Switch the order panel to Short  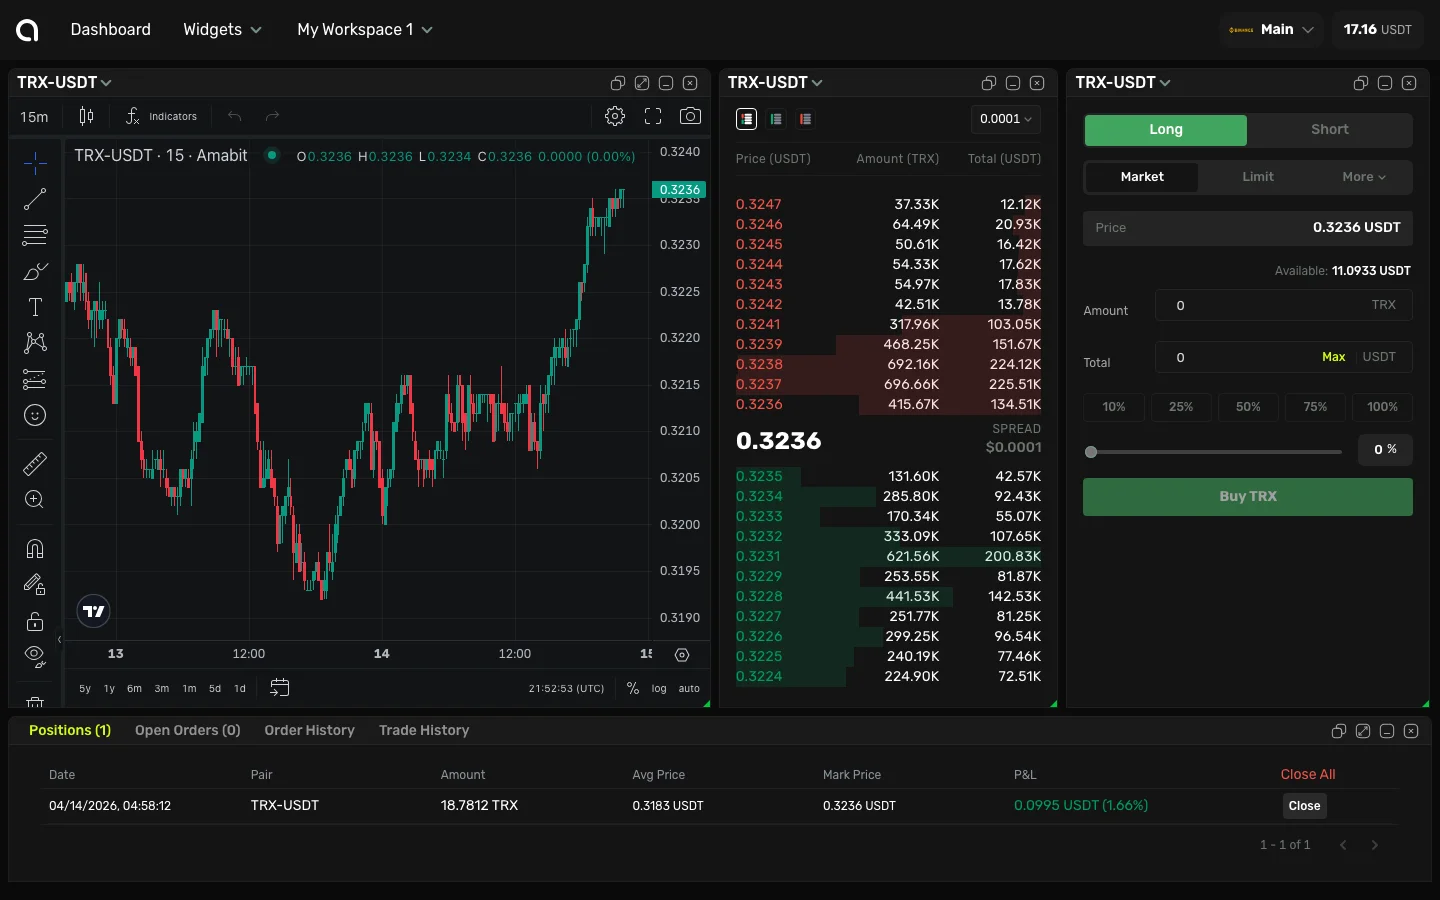1329,130
